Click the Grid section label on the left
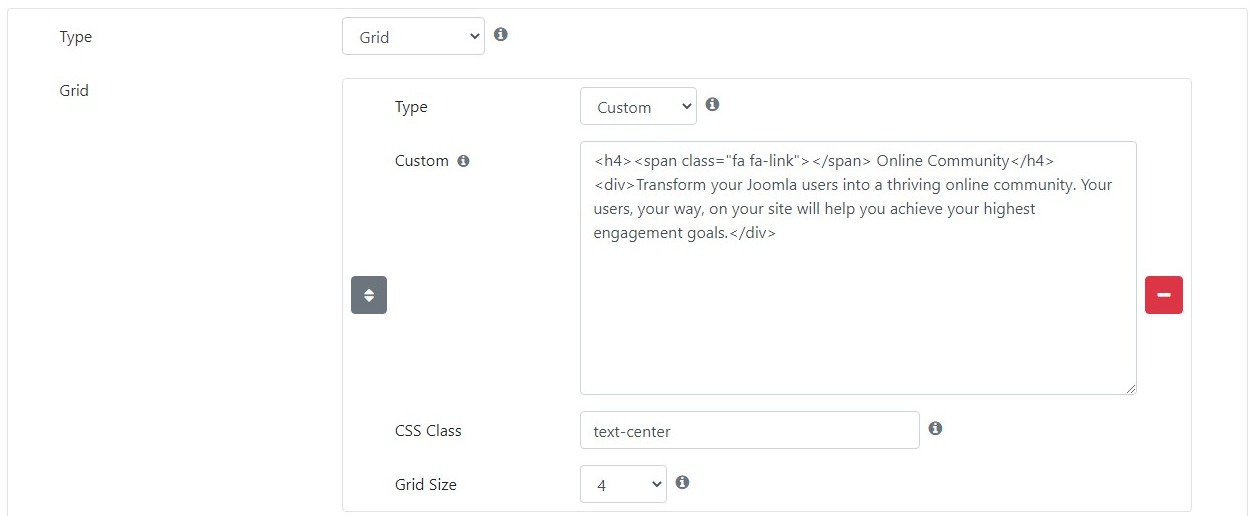Viewport: 1258px width, 516px height. (x=74, y=91)
